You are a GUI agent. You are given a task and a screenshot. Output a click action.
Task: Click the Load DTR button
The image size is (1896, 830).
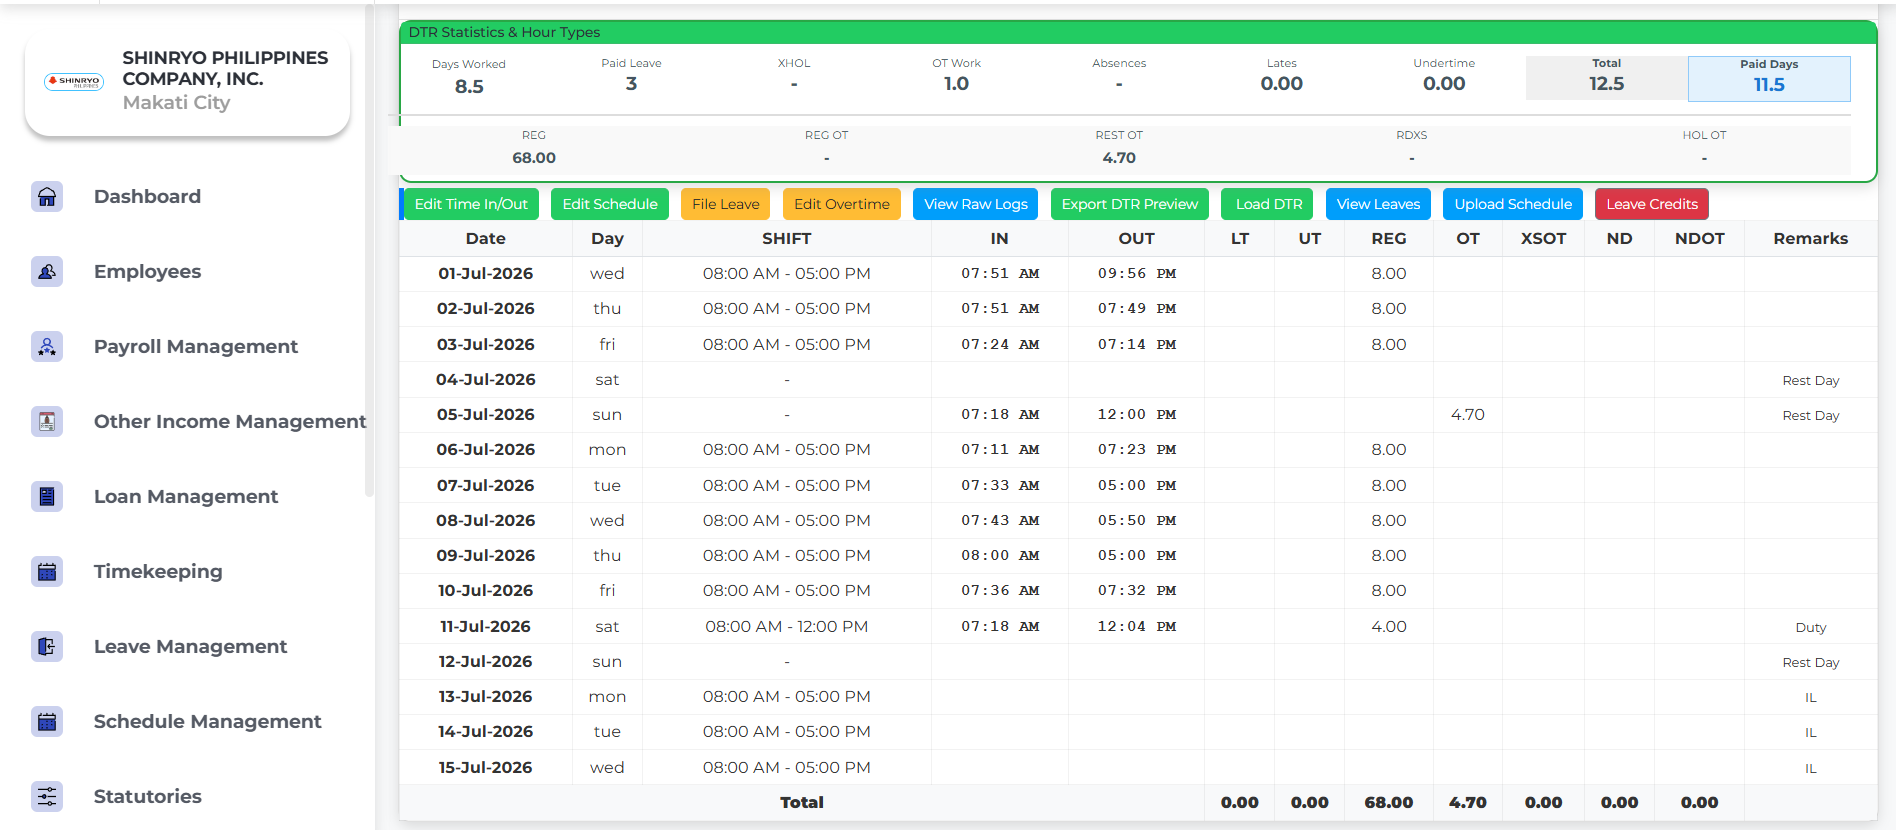coord(1269,204)
